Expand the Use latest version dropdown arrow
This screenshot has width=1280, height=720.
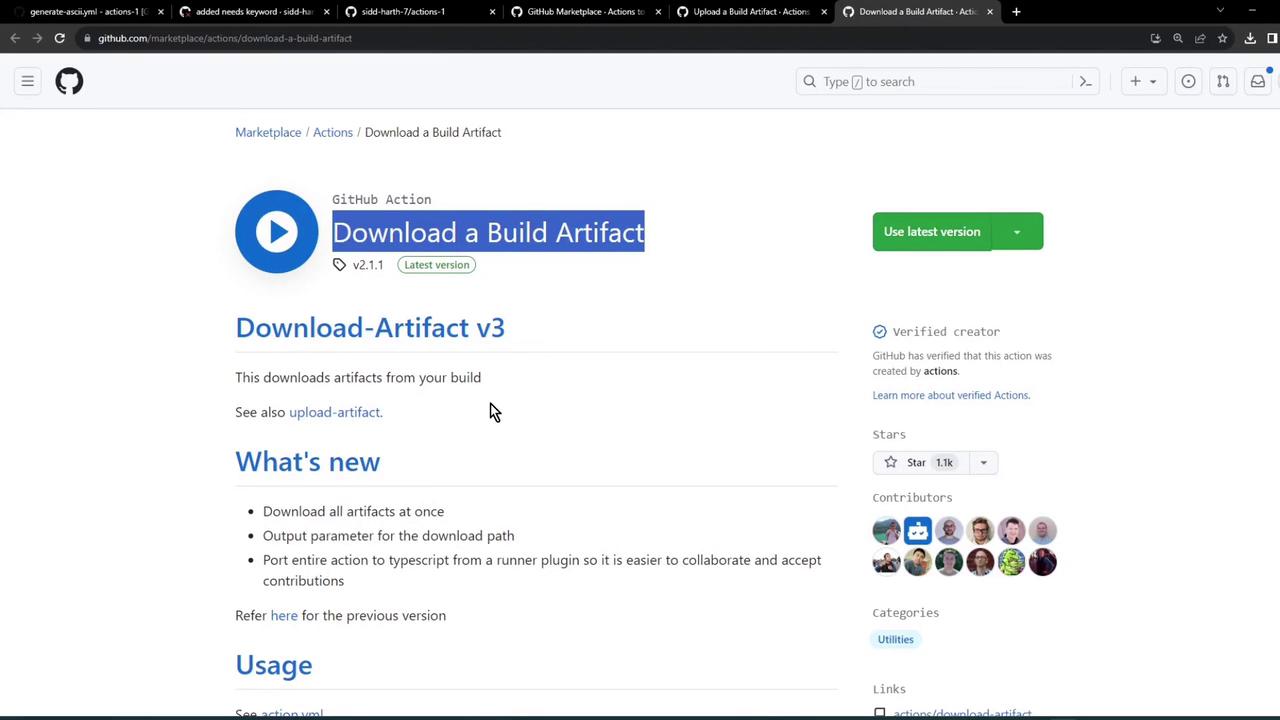pos(1017,232)
